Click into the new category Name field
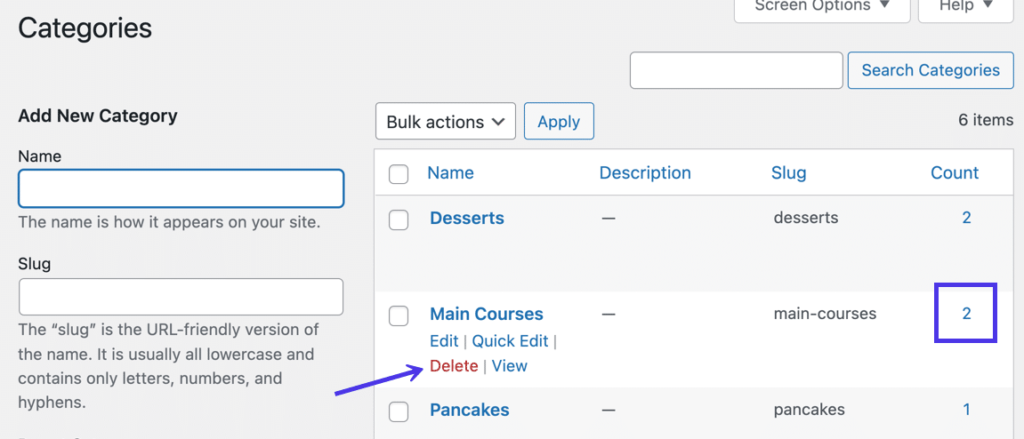 [181, 188]
